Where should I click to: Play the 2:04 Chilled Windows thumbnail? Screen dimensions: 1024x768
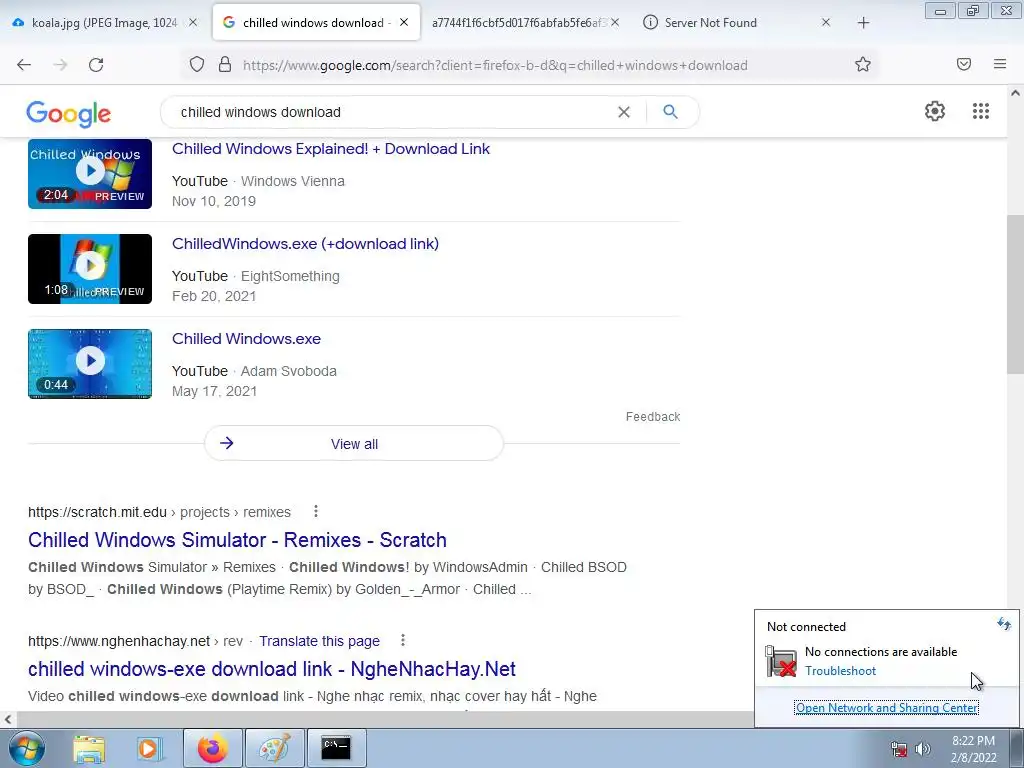point(90,174)
